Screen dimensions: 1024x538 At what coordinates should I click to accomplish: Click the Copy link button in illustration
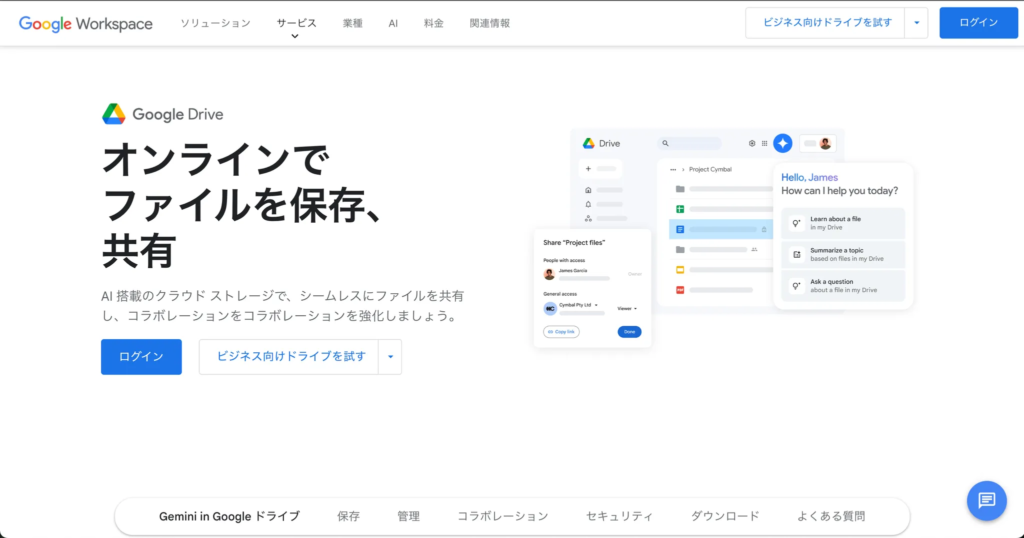point(561,332)
